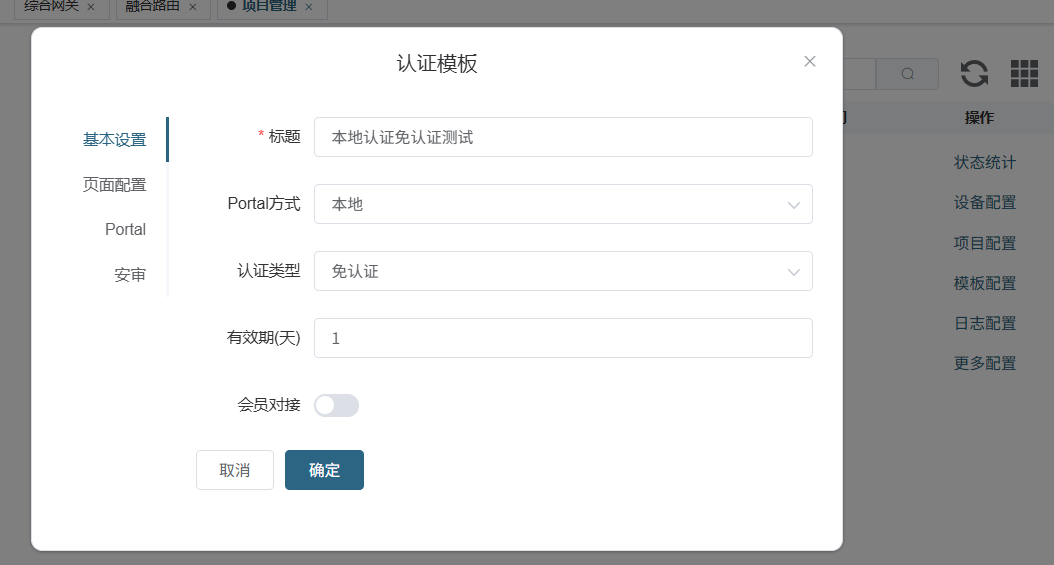Close the 综合网关 tab with its X
The height and width of the screenshot is (565, 1054).
[91, 7]
